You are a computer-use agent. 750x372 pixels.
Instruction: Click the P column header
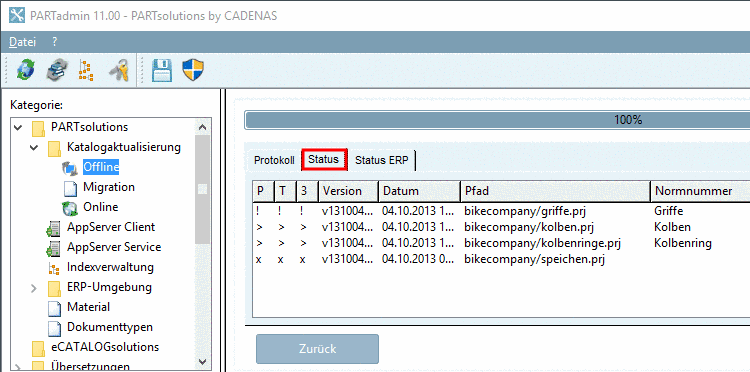pos(263,191)
